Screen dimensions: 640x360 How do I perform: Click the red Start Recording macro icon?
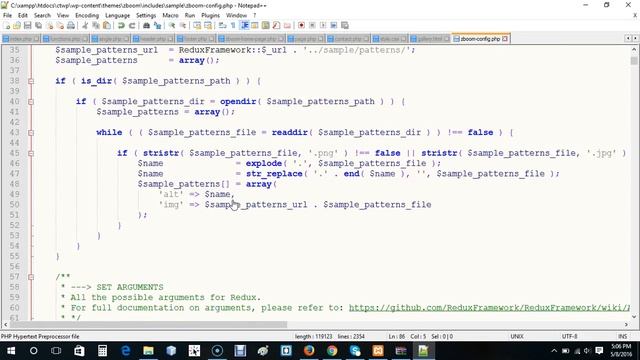tap(301, 26)
